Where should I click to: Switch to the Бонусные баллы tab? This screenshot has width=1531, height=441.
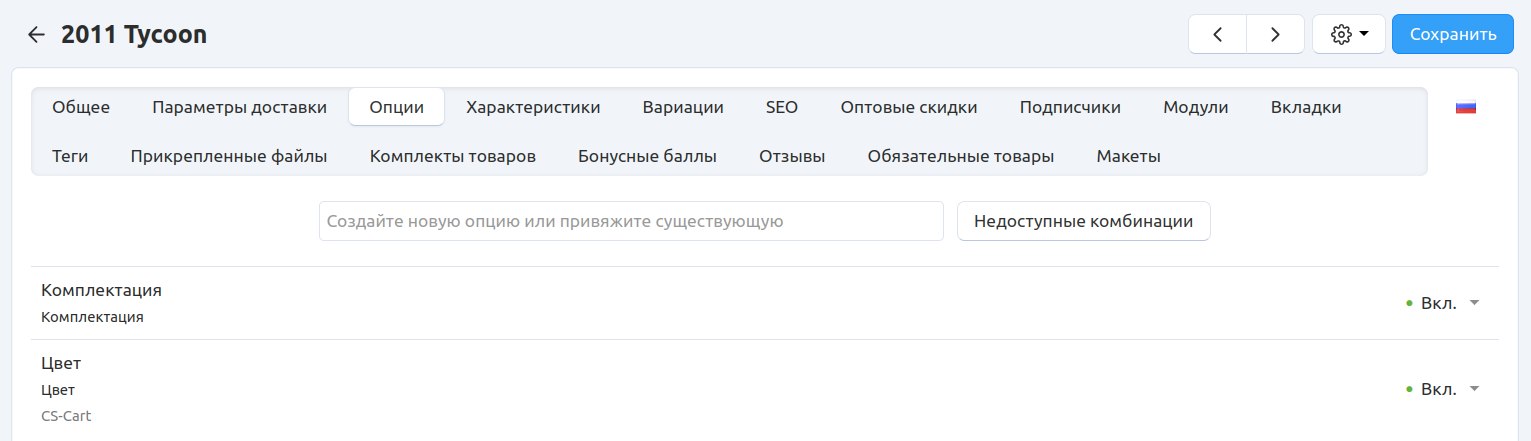647,156
